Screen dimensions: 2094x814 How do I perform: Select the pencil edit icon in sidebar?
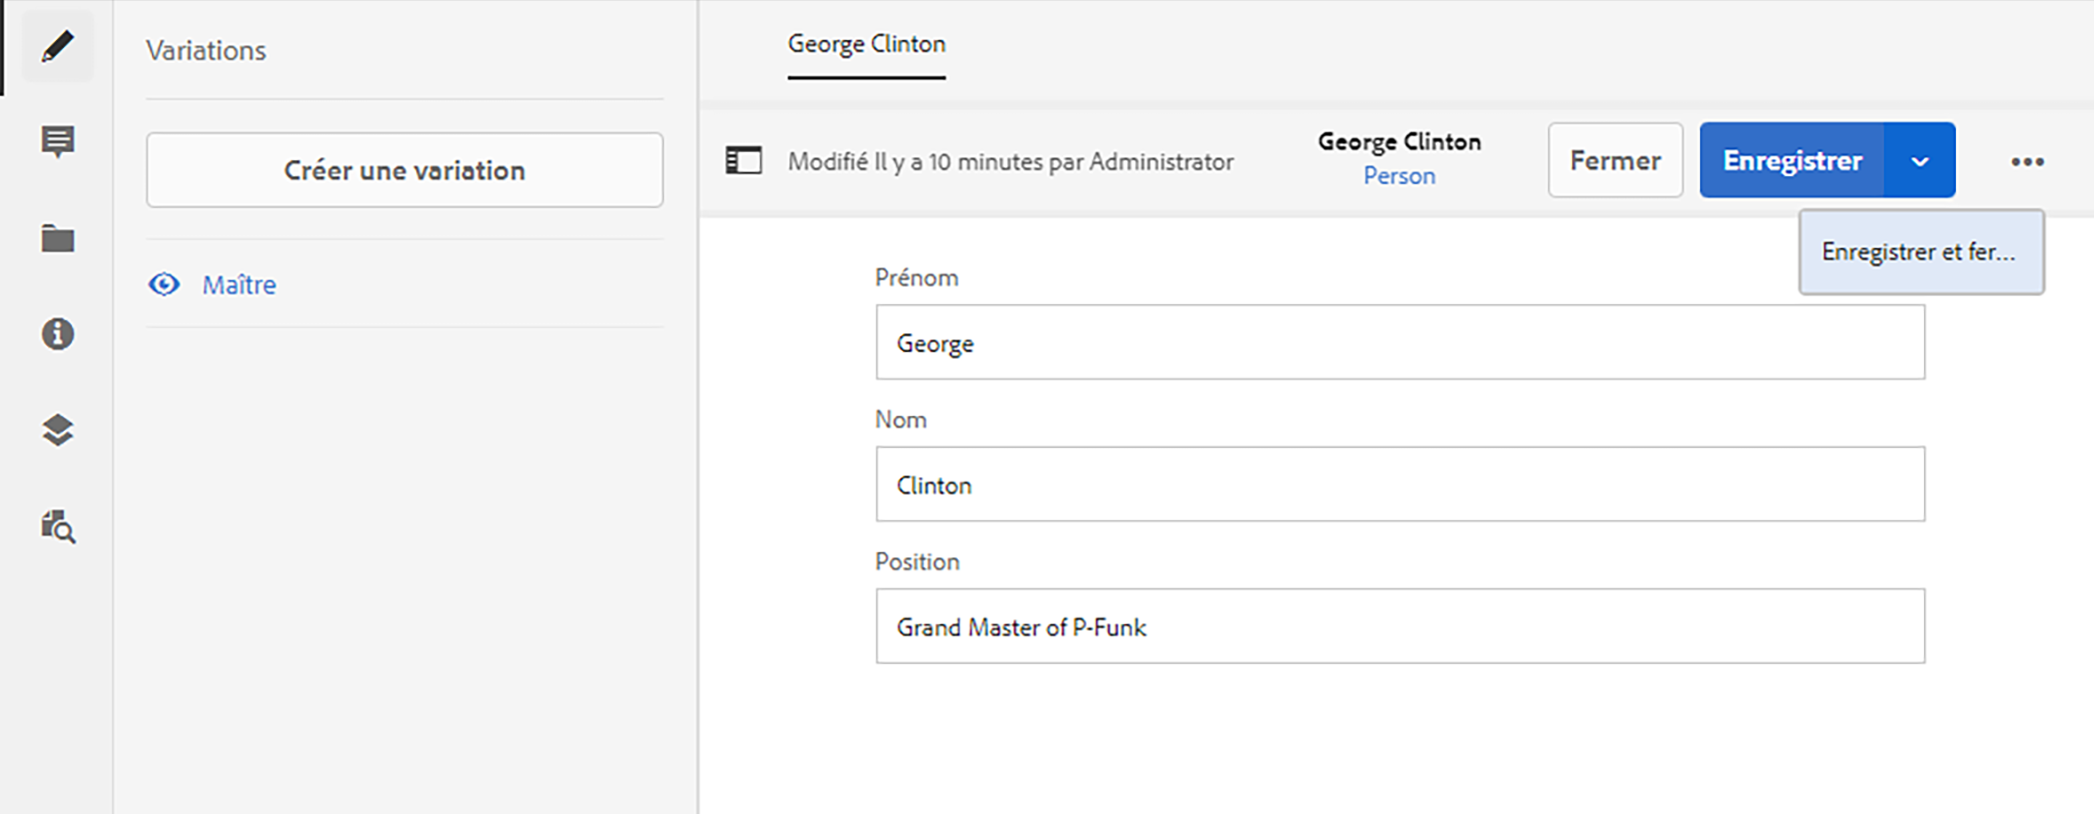click(x=57, y=46)
